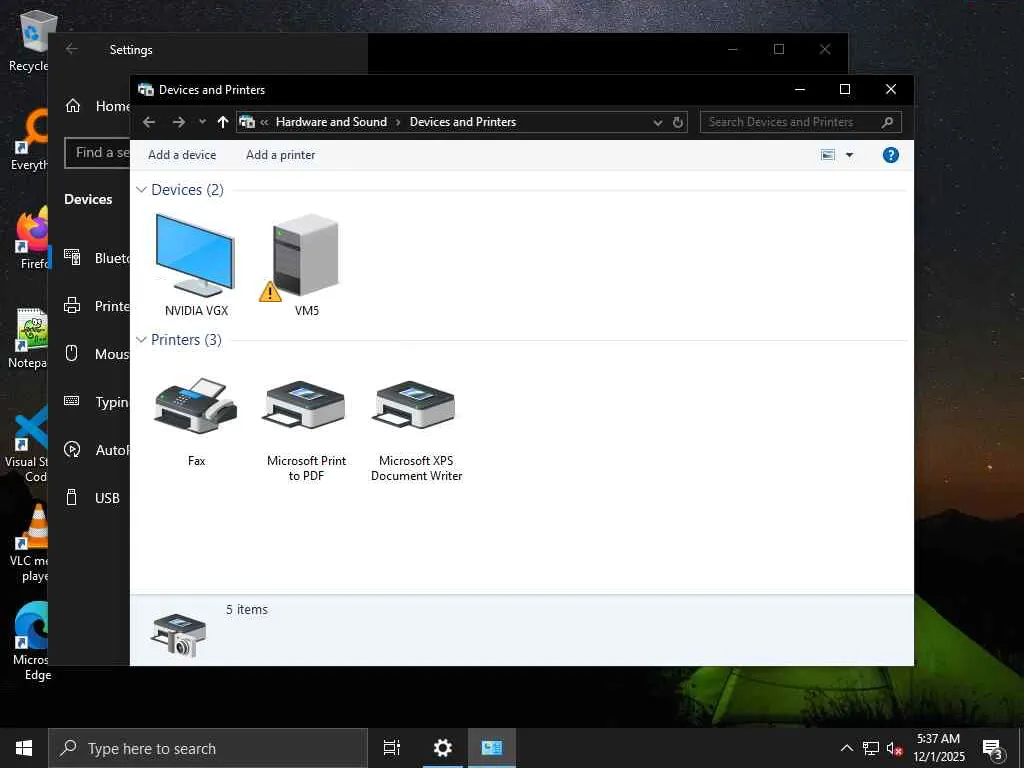Open Typing section in Settings sidebar
1024x768 pixels.
click(x=97, y=402)
